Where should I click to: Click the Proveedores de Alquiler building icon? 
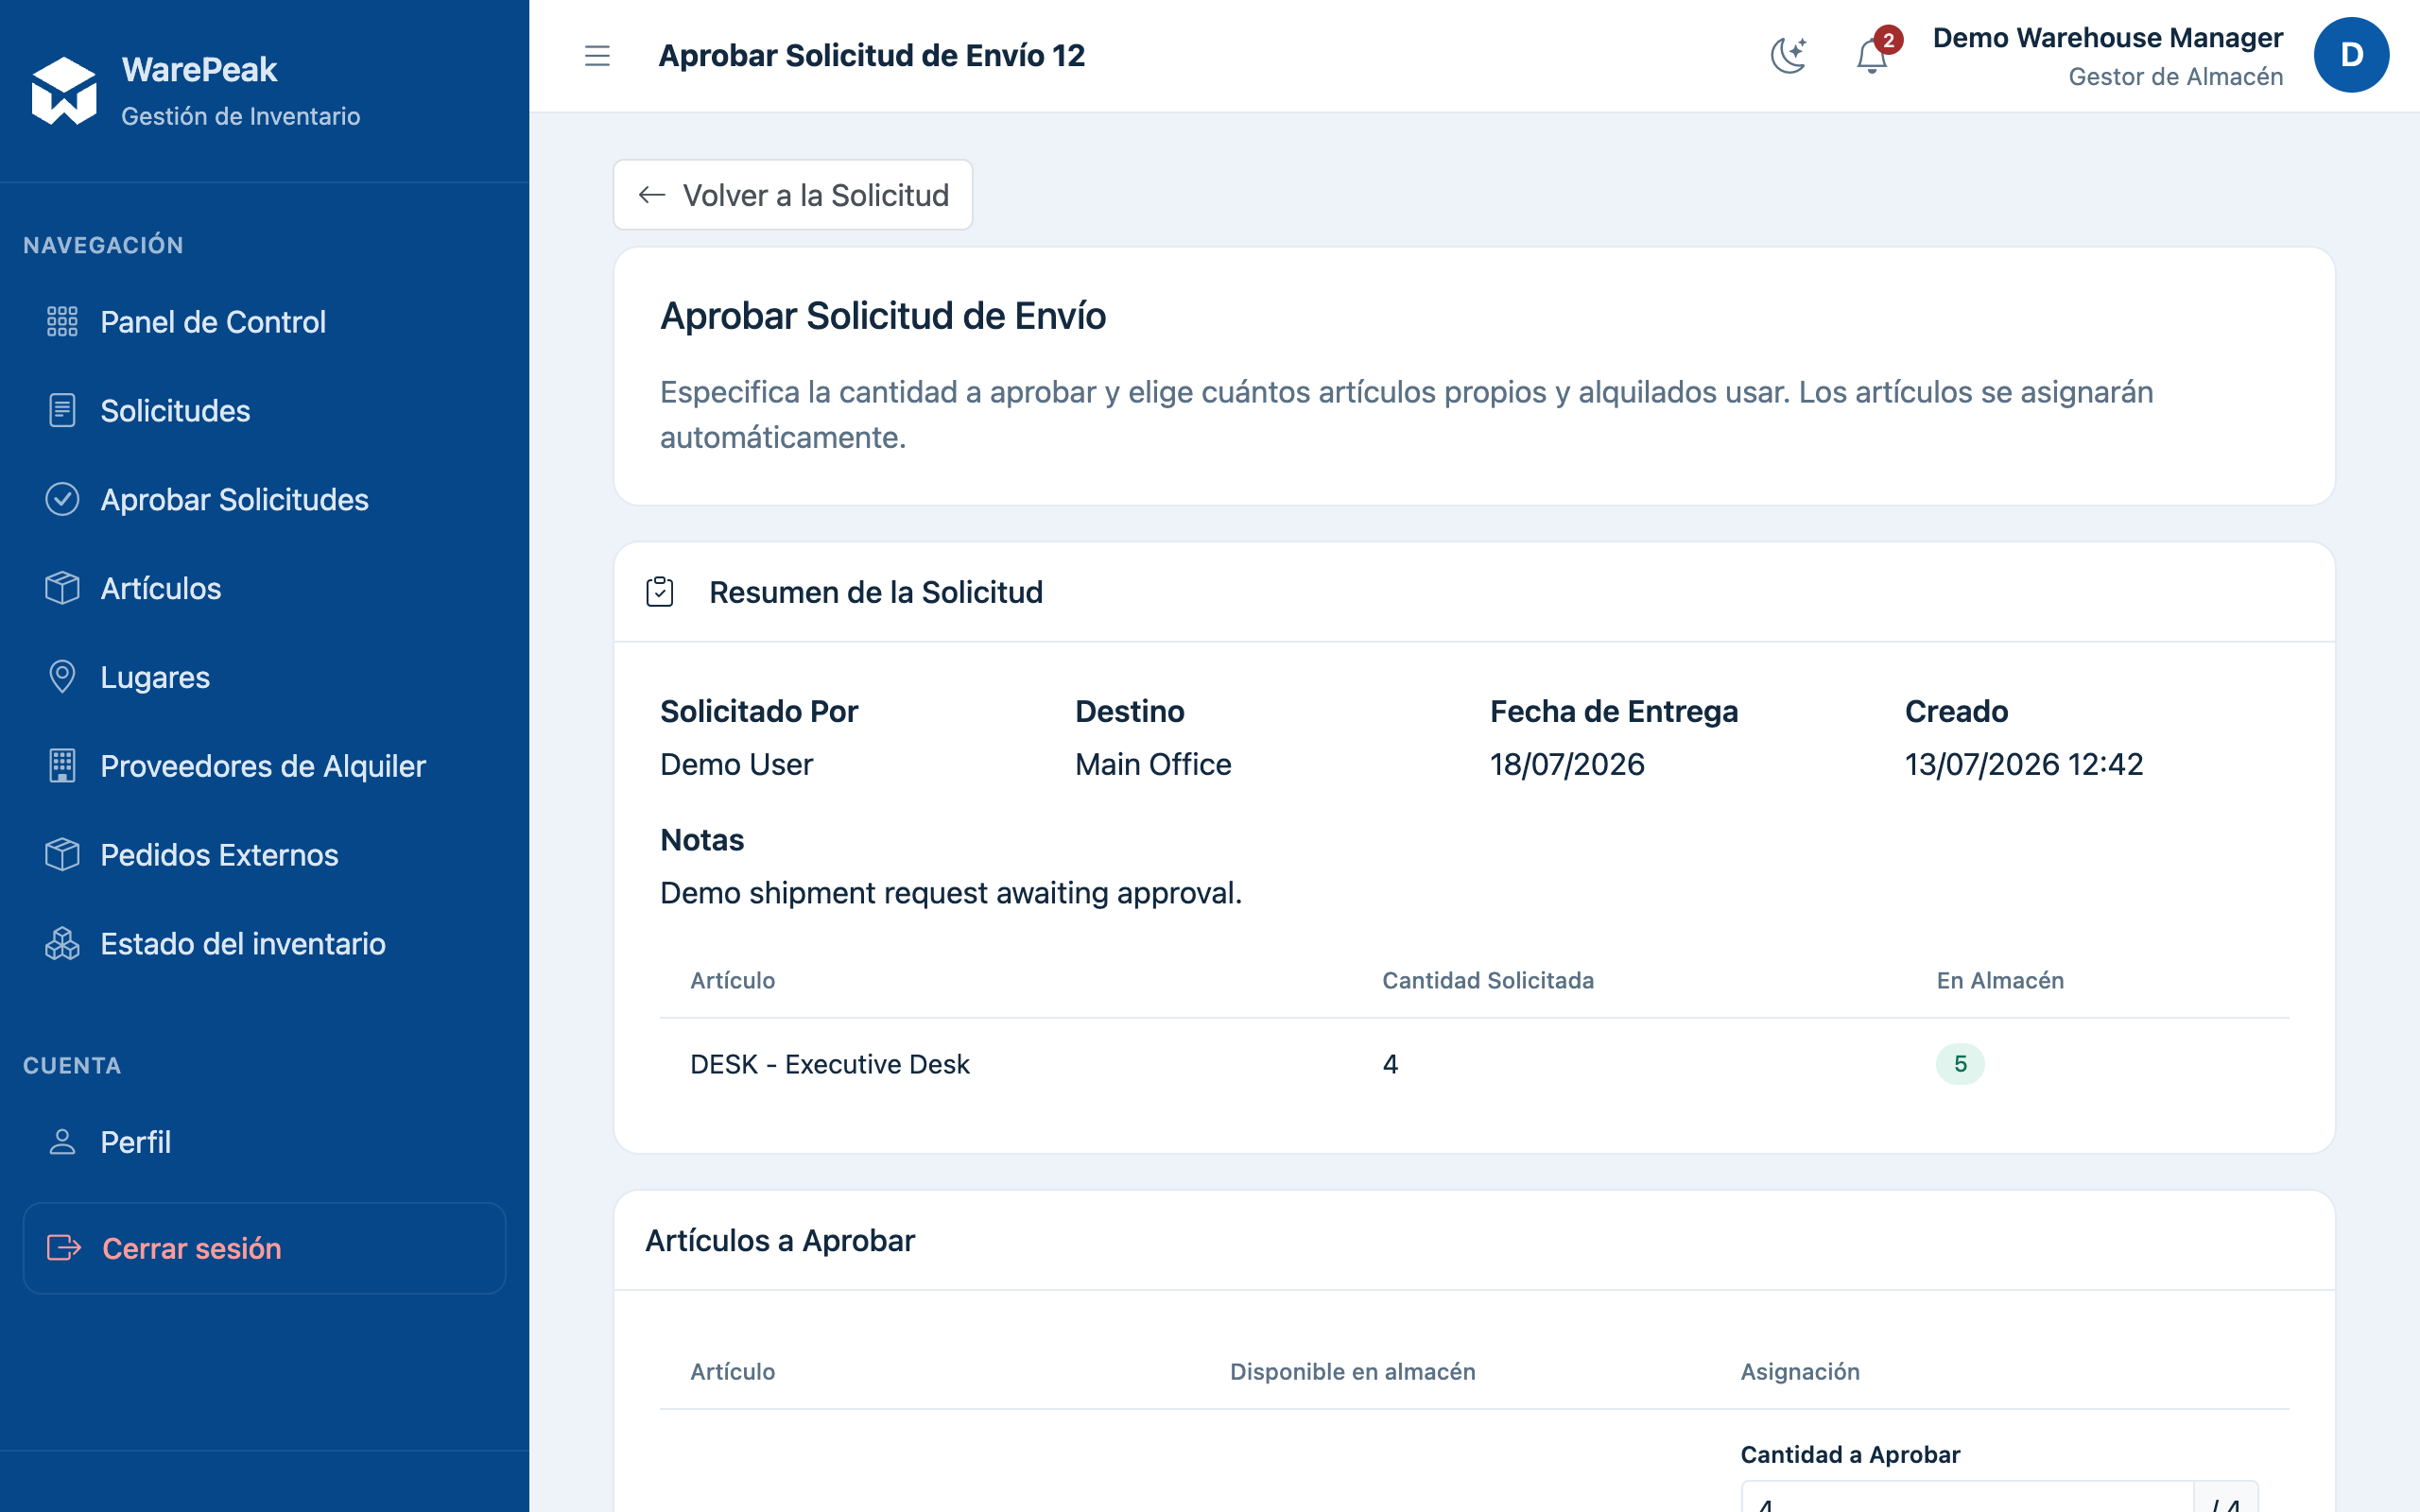[62, 766]
